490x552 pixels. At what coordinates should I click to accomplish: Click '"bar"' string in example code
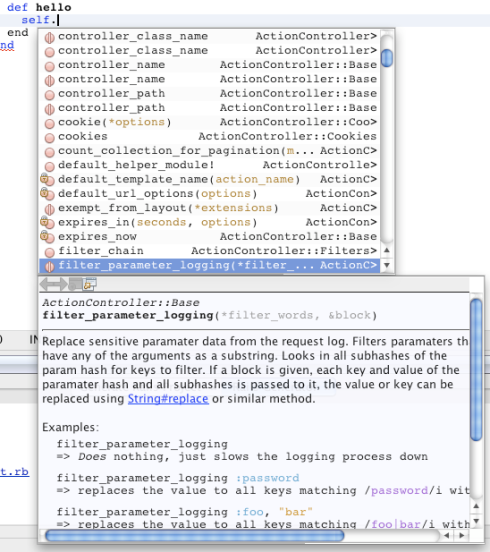(295, 512)
